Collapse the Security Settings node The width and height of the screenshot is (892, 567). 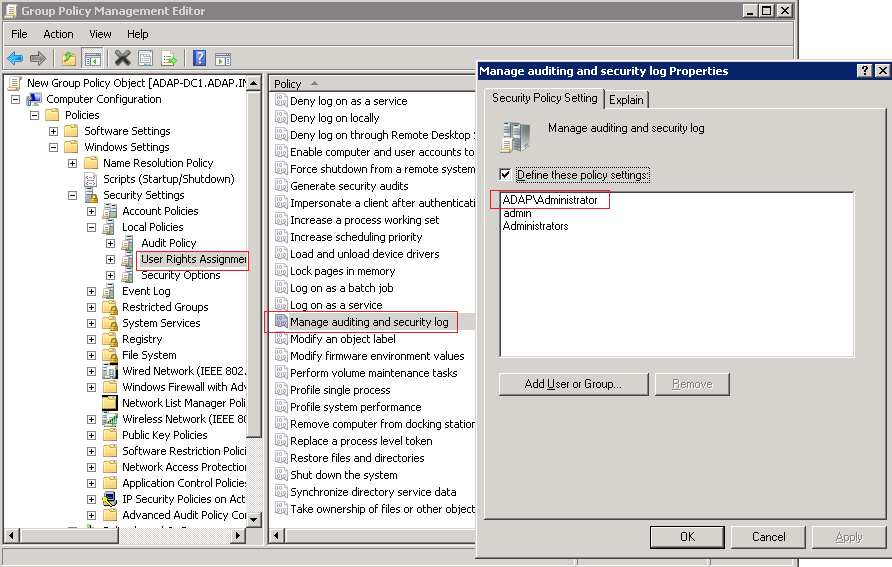pyautogui.click(x=72, y=195)
